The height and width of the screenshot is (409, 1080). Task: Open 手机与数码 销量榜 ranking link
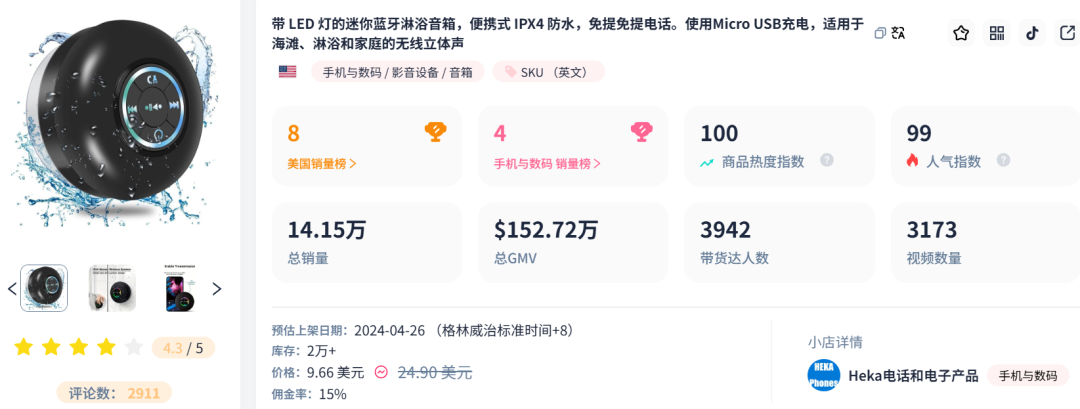[x=547, y=162]
